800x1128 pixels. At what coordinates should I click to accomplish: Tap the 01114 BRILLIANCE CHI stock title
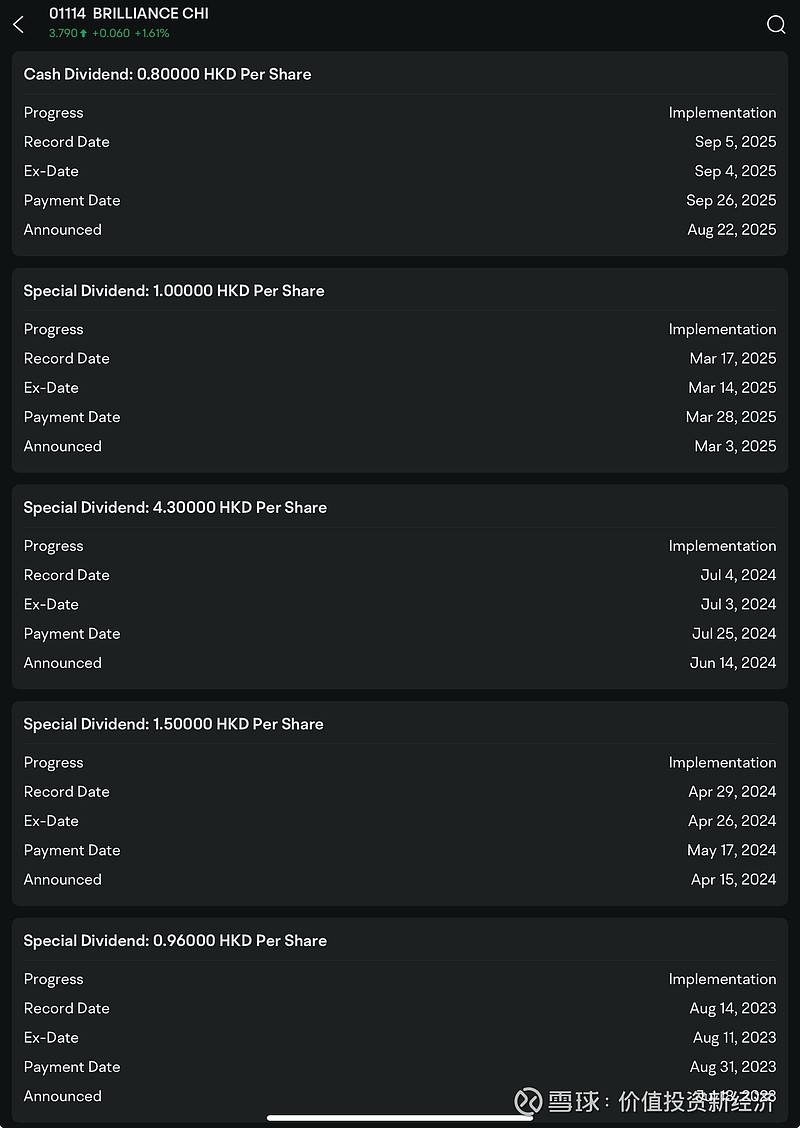tap(129, 14)
